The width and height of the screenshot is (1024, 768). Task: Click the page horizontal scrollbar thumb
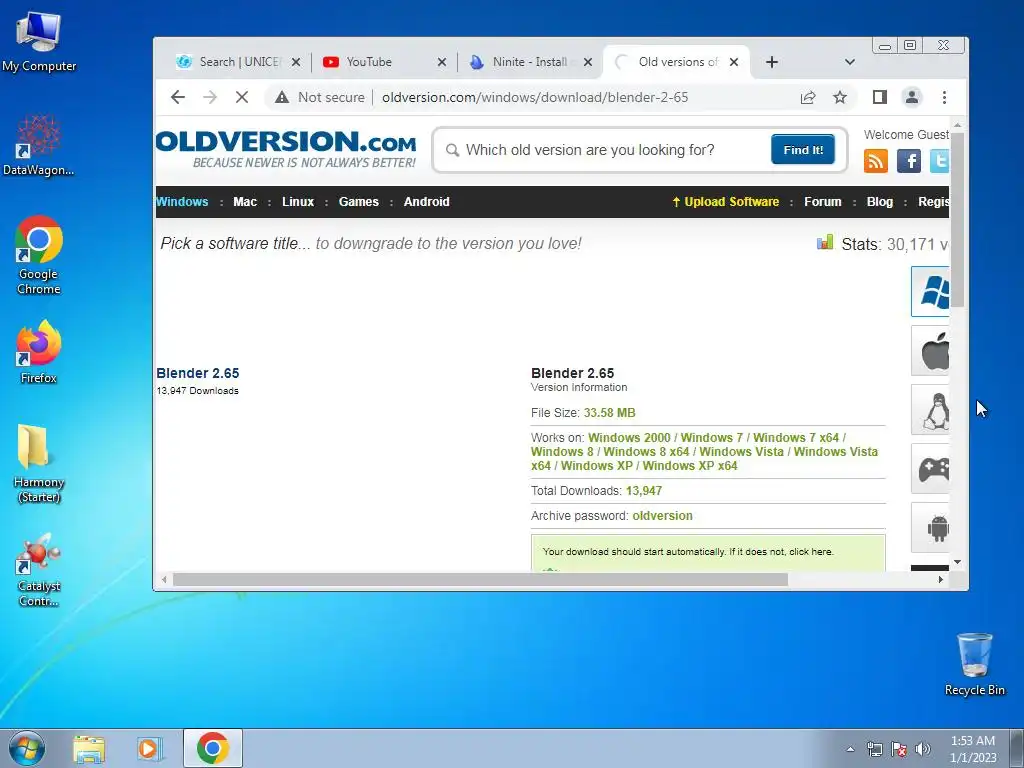480,579
